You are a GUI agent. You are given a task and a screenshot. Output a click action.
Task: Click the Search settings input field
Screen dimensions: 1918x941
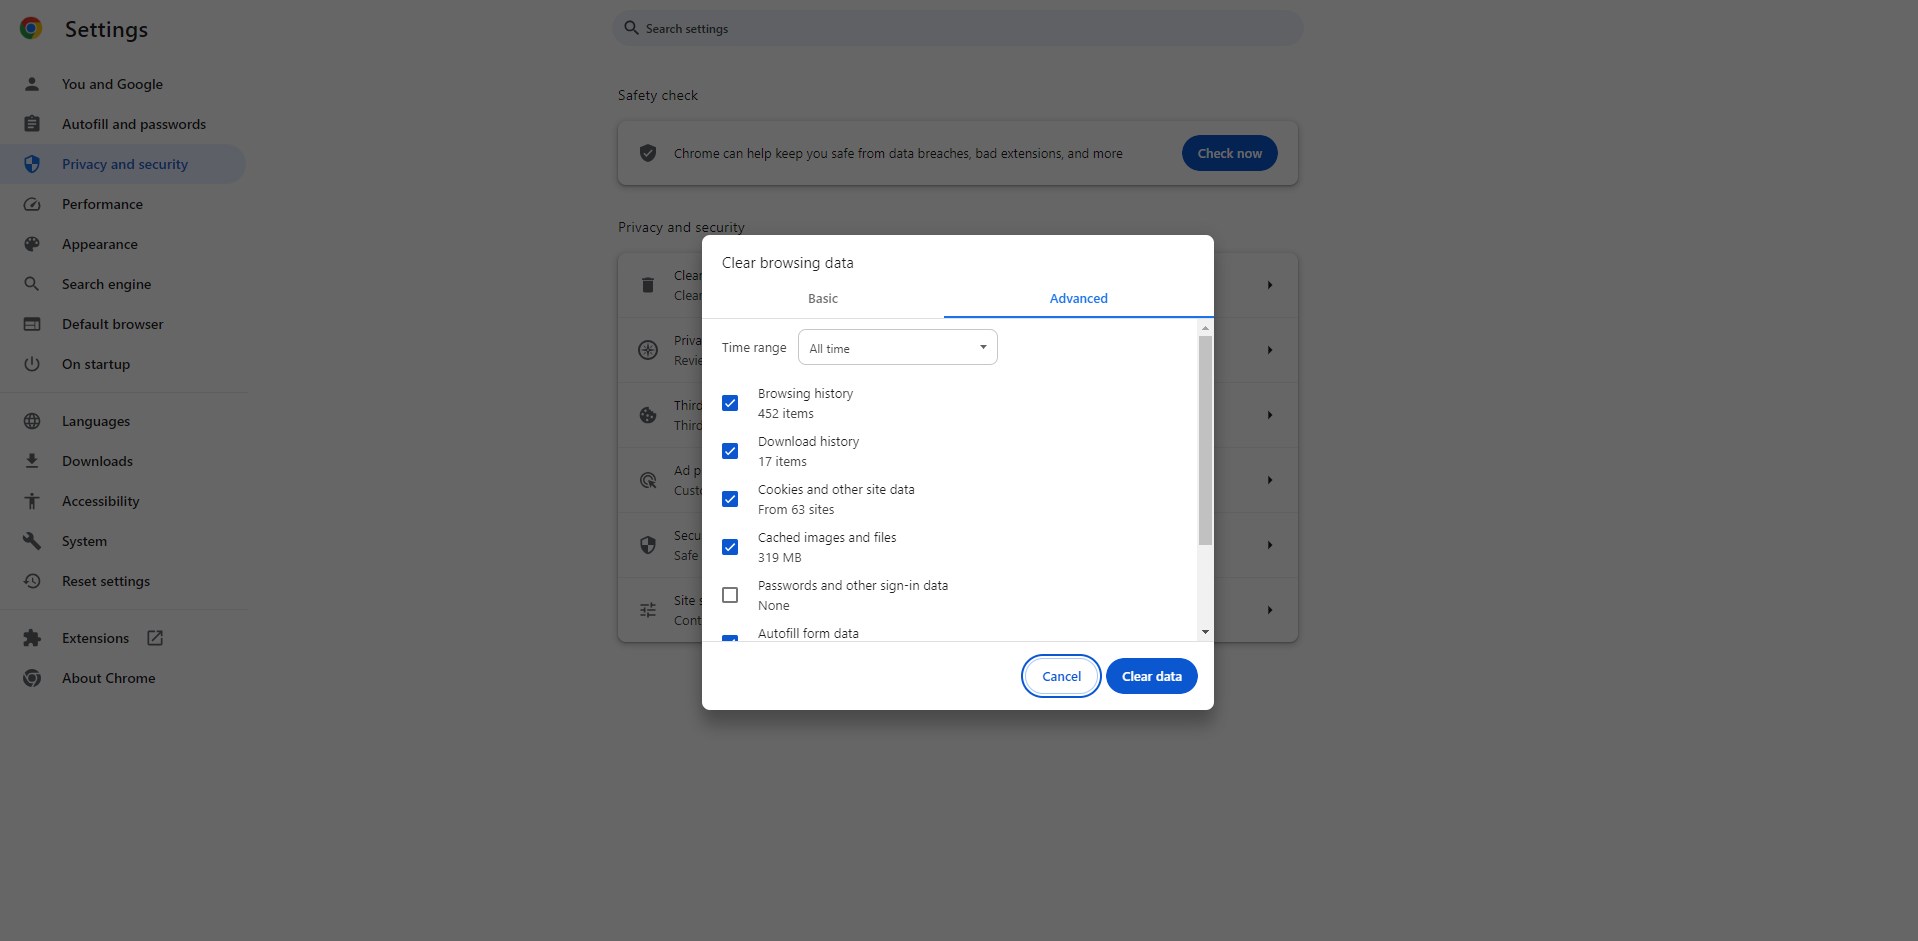(957, 27)
